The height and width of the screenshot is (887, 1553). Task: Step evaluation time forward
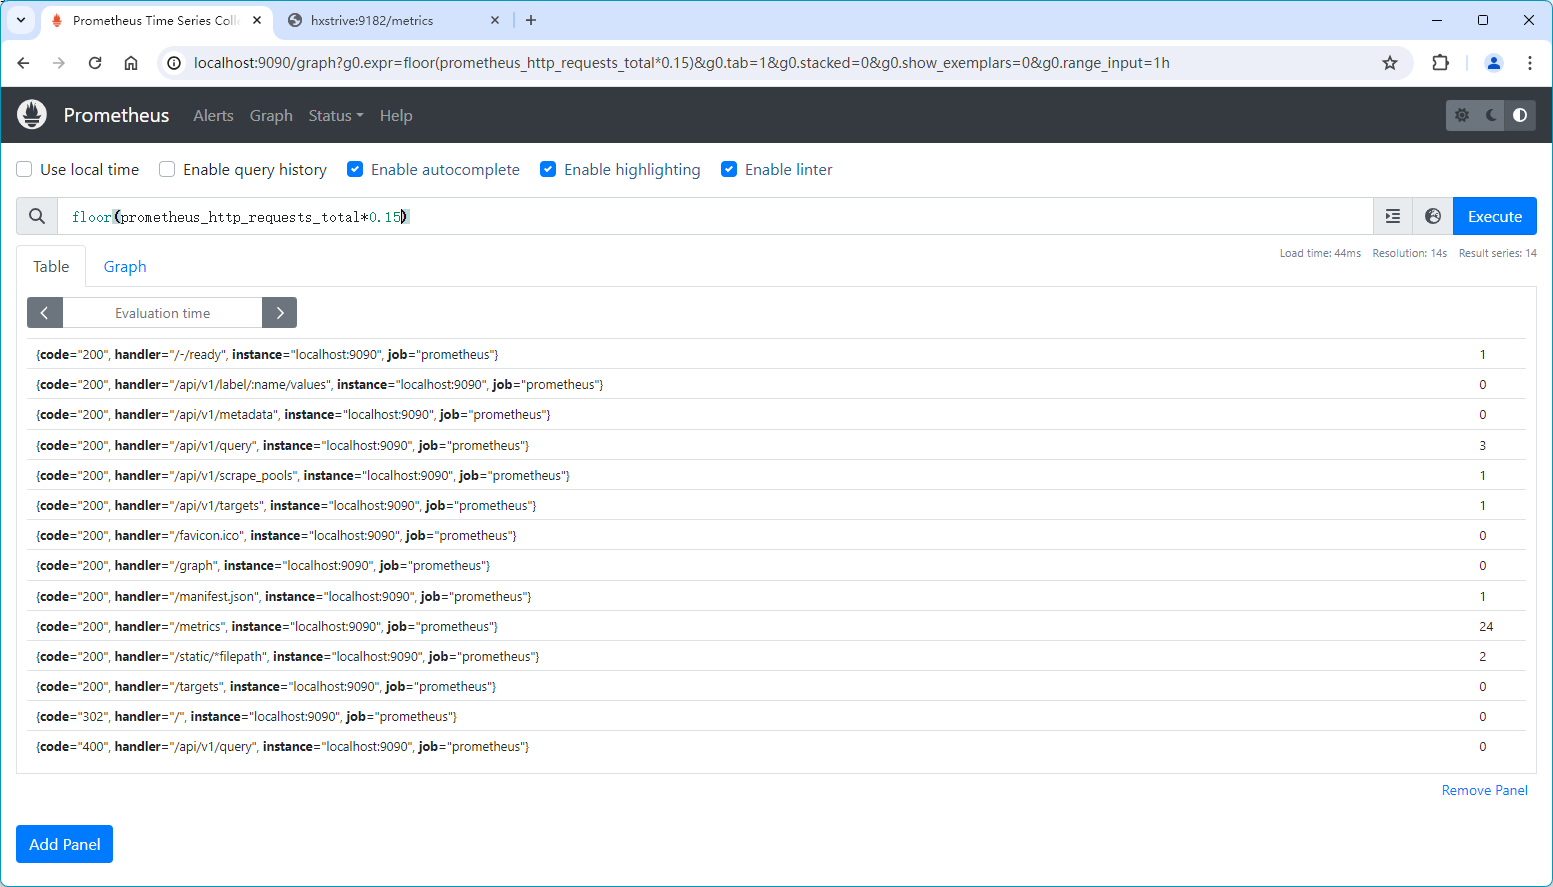pyautogui.click(x=280, y=313)
